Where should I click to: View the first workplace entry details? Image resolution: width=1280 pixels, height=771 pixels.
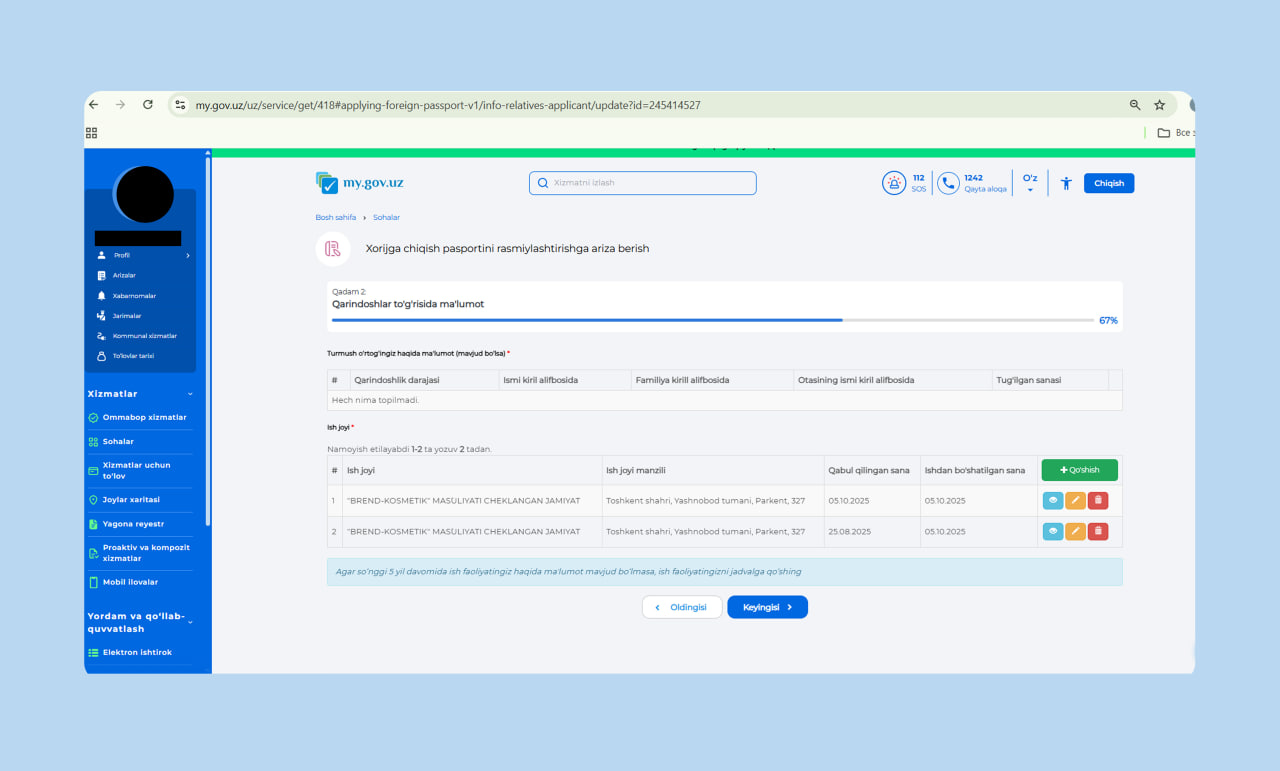1053,501
